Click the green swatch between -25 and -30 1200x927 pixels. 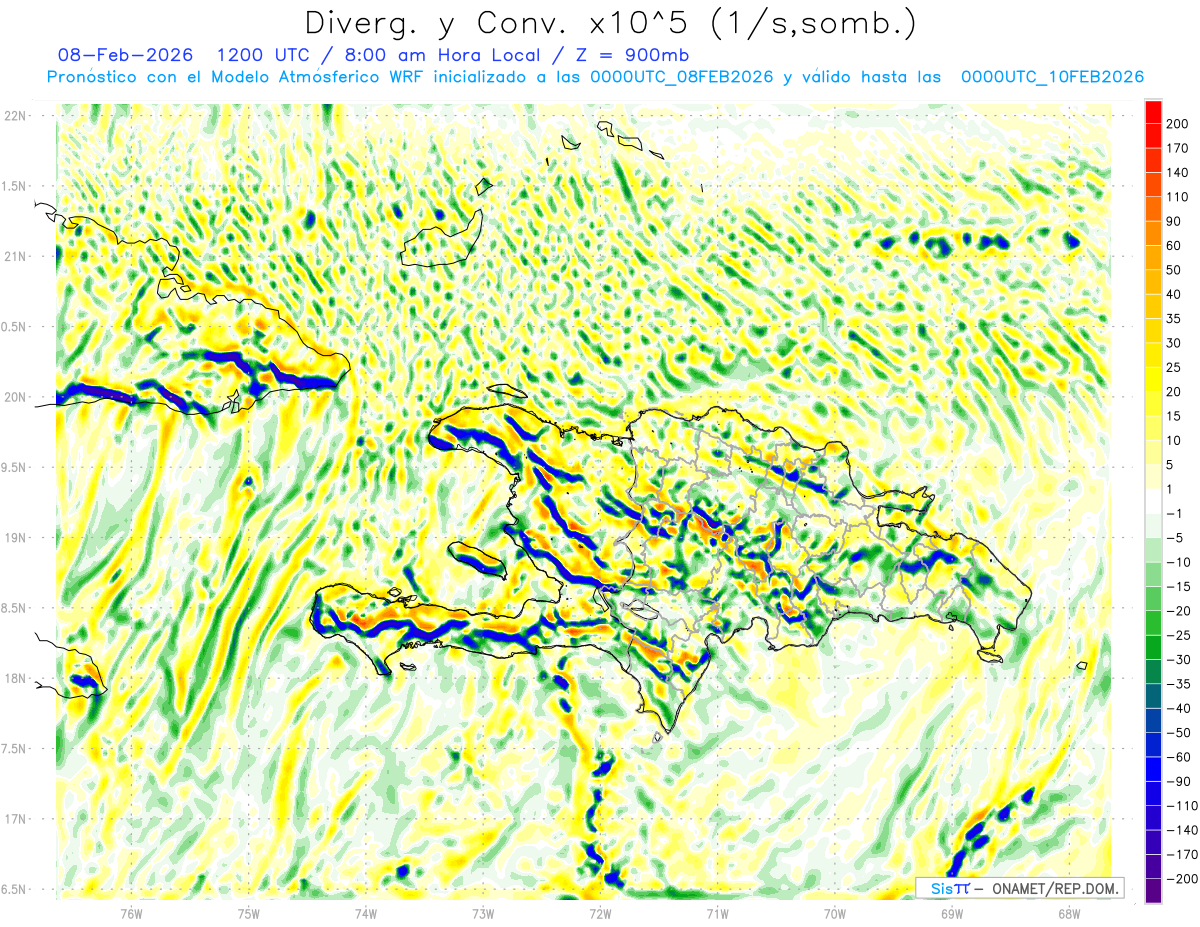click(1153, 647)
